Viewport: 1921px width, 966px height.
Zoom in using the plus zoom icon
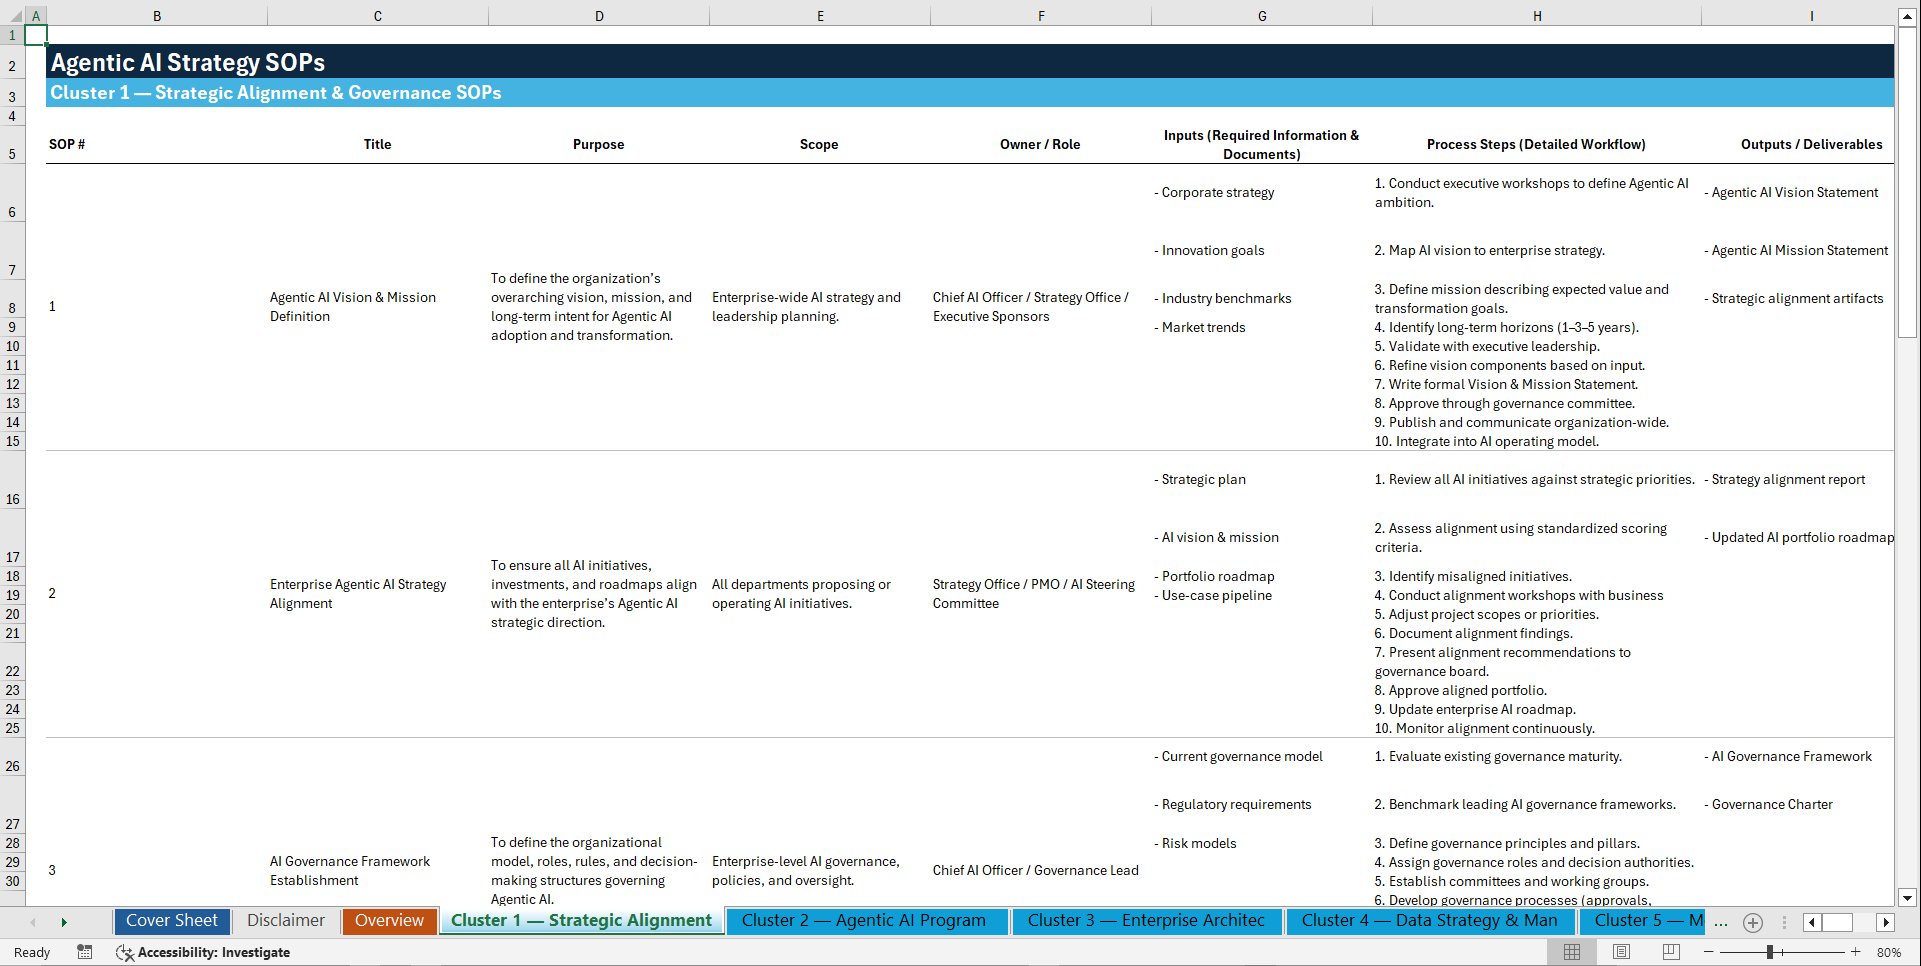[x=1857, y=952]
